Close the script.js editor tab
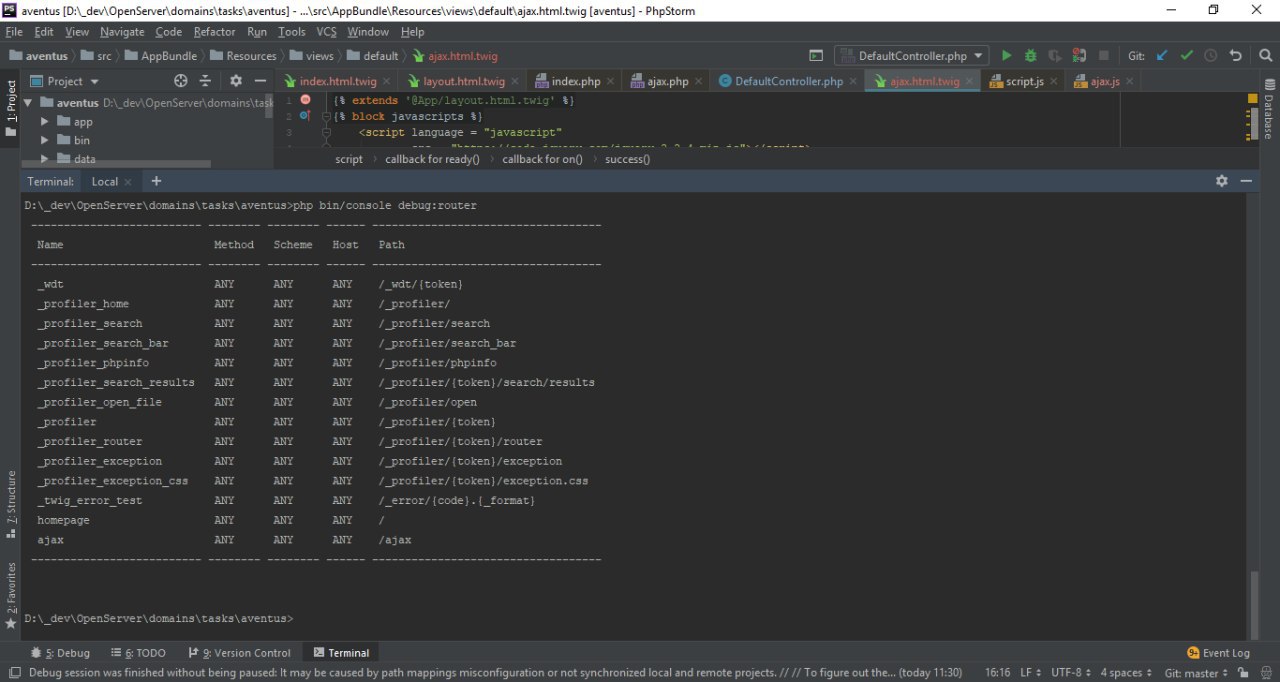 1054,81
